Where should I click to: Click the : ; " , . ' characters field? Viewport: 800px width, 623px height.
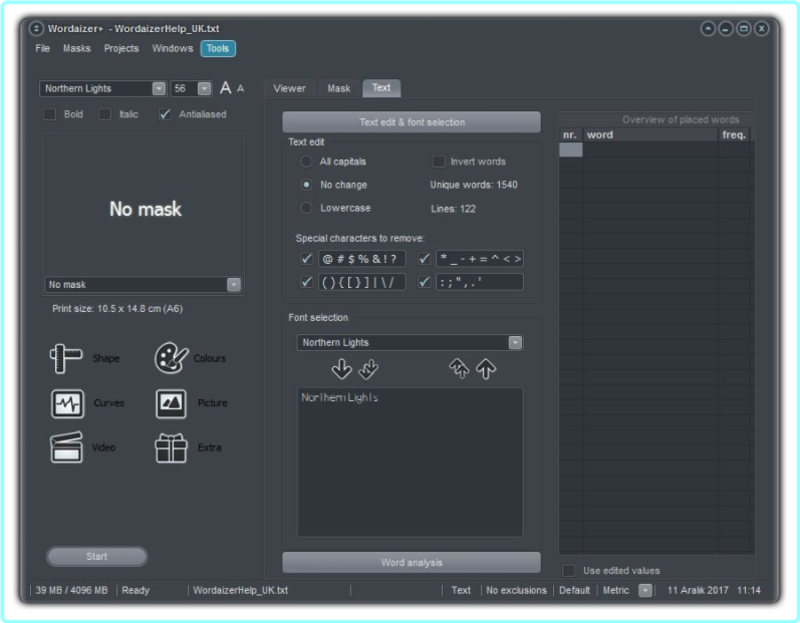click(480, 282)
